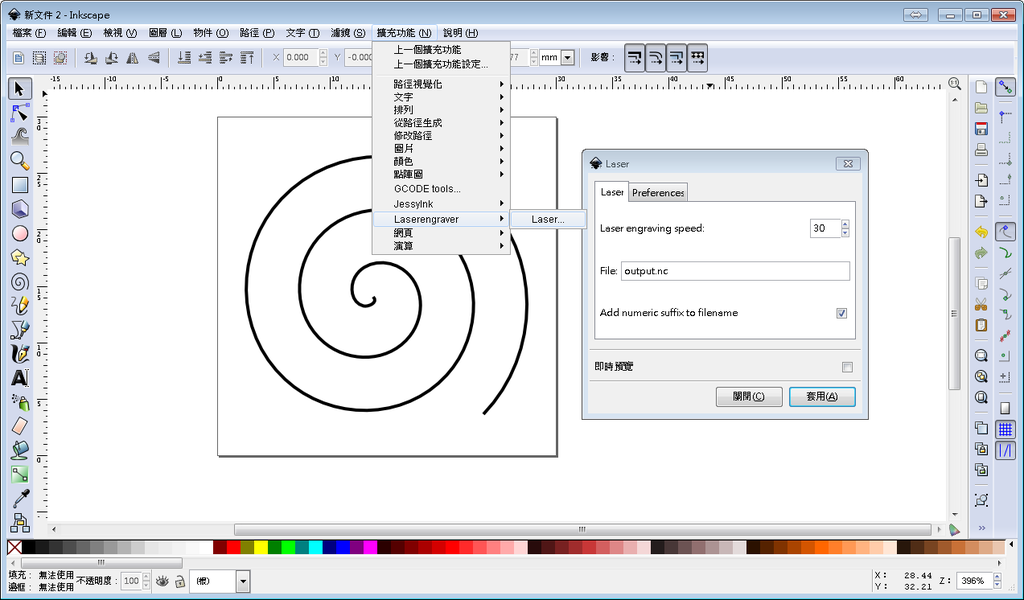Expand the JessyInk submenu
The image size is (1024, 600).
pyautogui.click(x=441, y=204)
